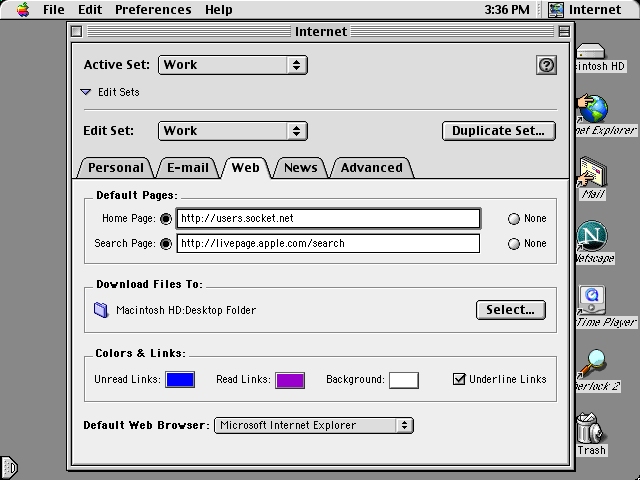Select None for Home Page
Screen dimensions: 640x480
point(513,219)
